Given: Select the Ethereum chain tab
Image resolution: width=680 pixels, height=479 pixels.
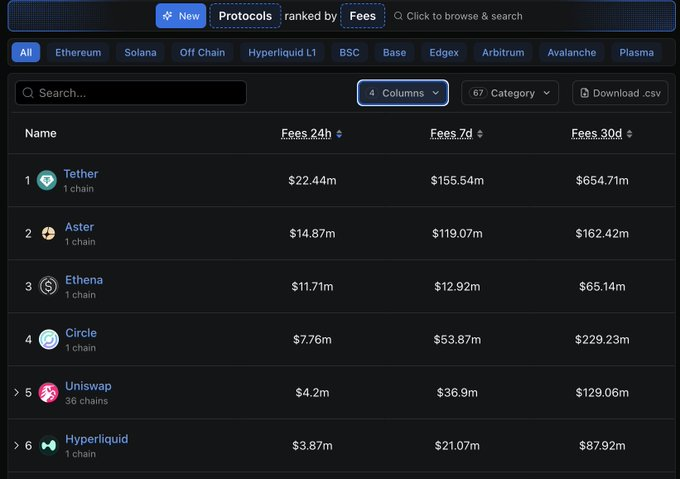Looking at the screenshot, I should 78,52.
